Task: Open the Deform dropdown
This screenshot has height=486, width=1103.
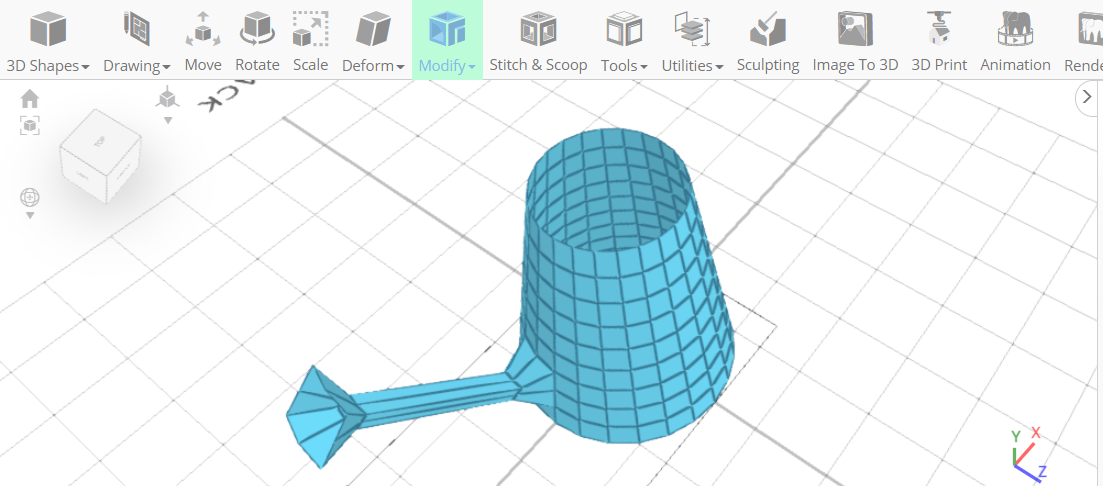Action: coord(374,40)
